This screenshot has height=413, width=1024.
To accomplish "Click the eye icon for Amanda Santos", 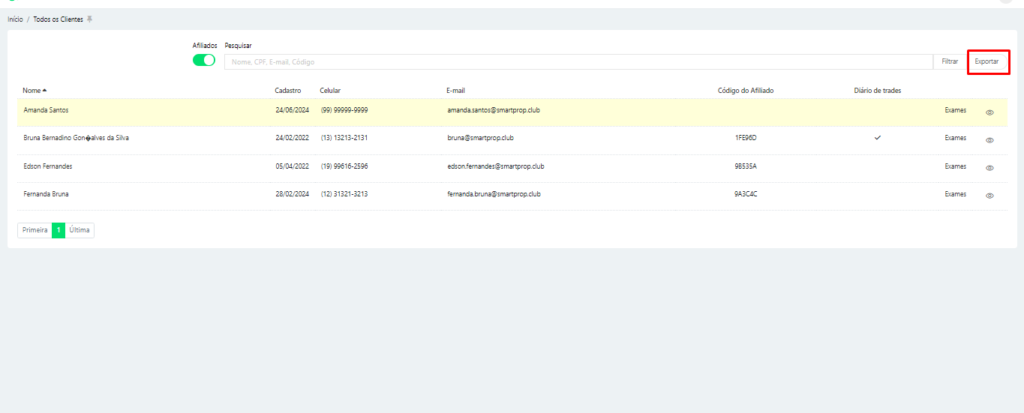I will [x=989, y=112].
